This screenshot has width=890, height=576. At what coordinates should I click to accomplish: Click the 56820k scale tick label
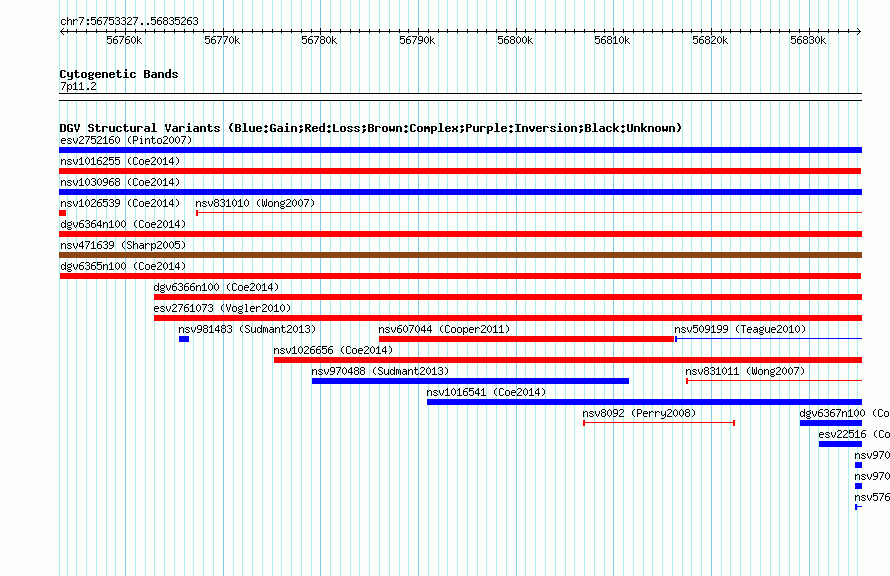point(710,40)
